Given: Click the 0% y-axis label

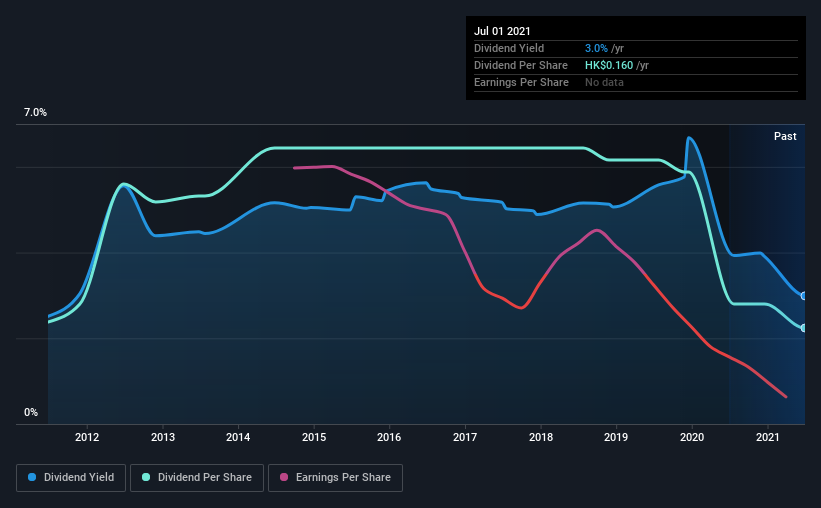Looking at the screenshot, I should pos(31,412).
